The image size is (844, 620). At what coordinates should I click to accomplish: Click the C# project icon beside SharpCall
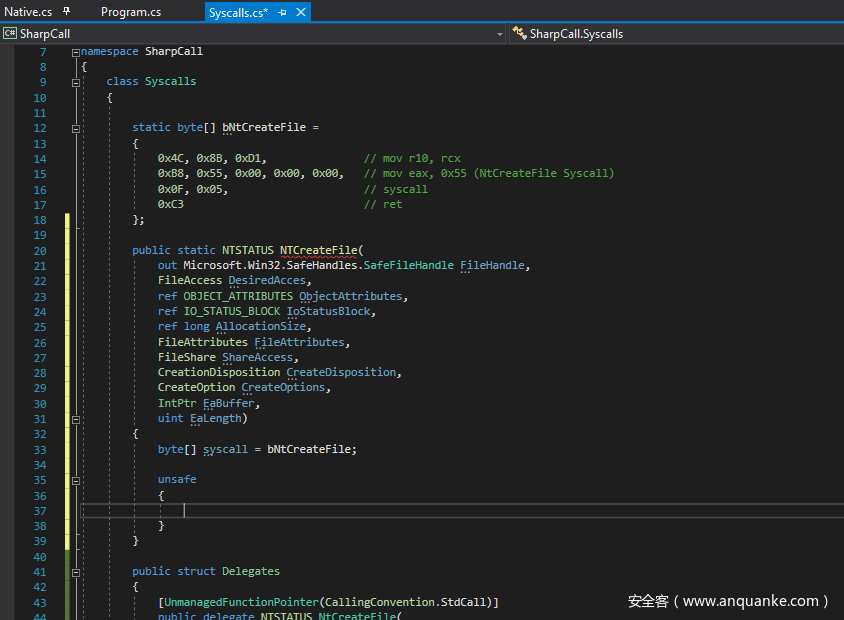10,34
